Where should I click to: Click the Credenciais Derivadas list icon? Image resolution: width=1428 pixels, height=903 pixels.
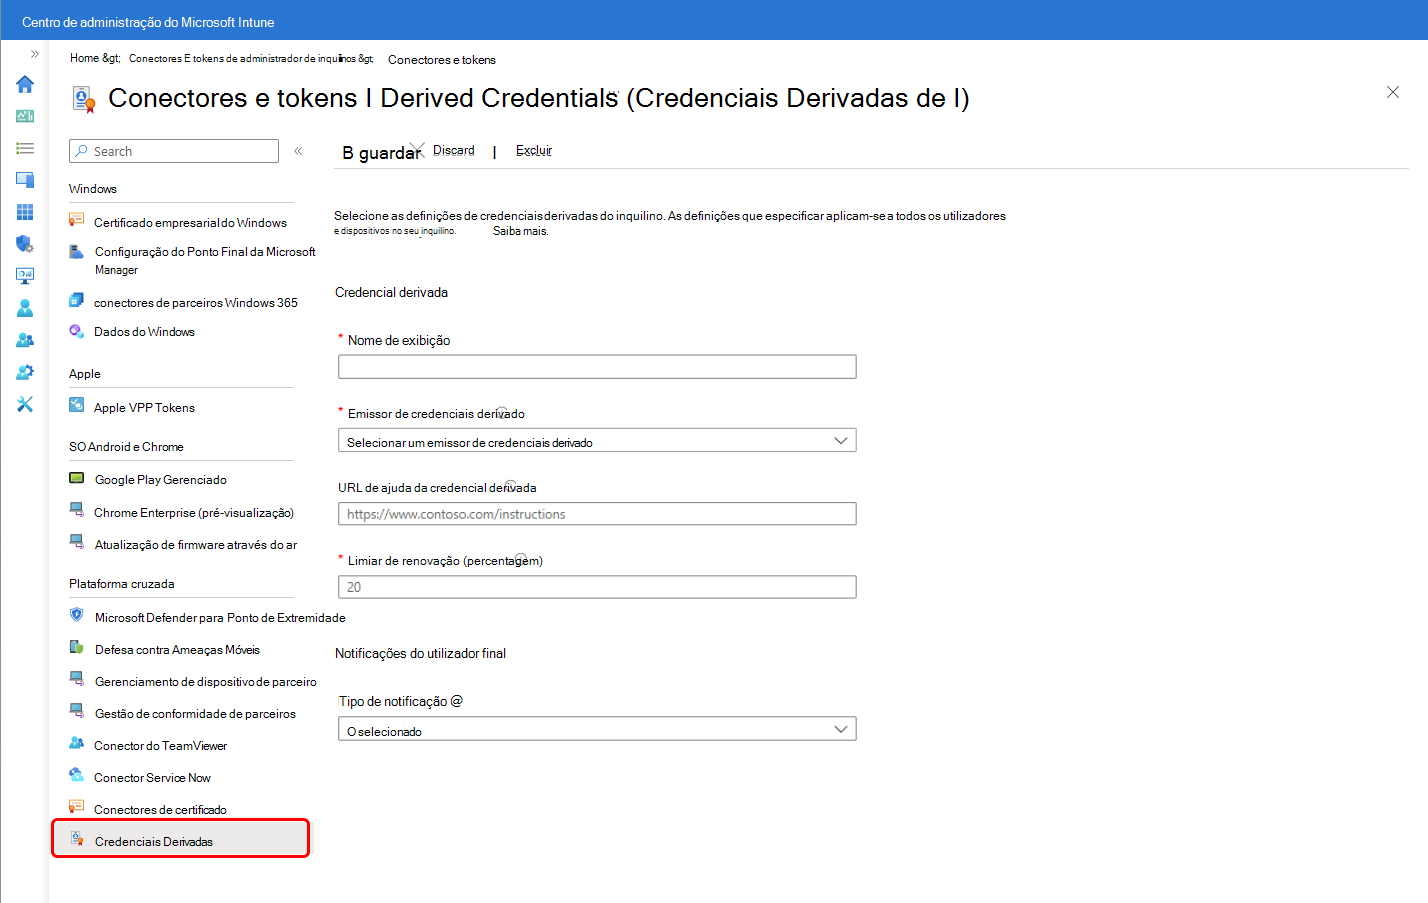[x=77, y=839]
